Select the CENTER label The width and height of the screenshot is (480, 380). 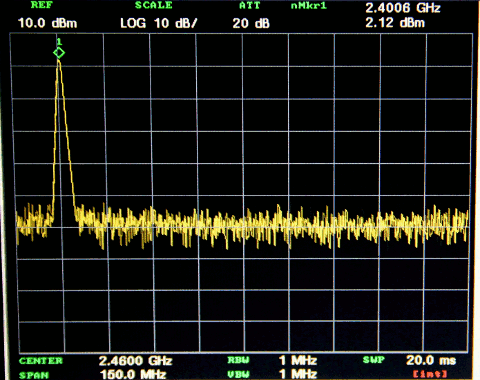[41, 361]
